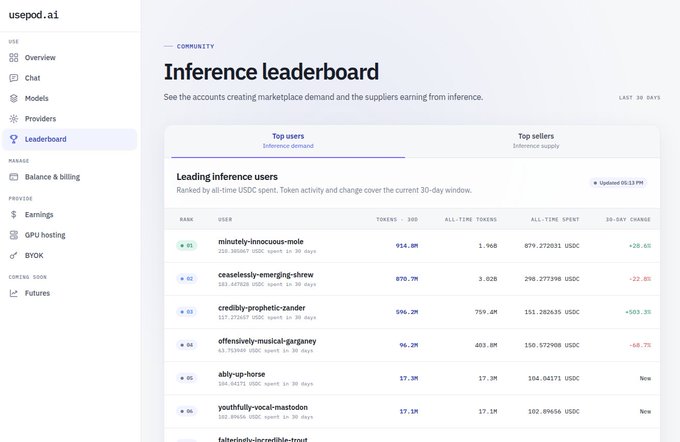Select user minutely-innocuous-mole
Viewport: 680px width, 442px height.
click(x=261, y=242)
